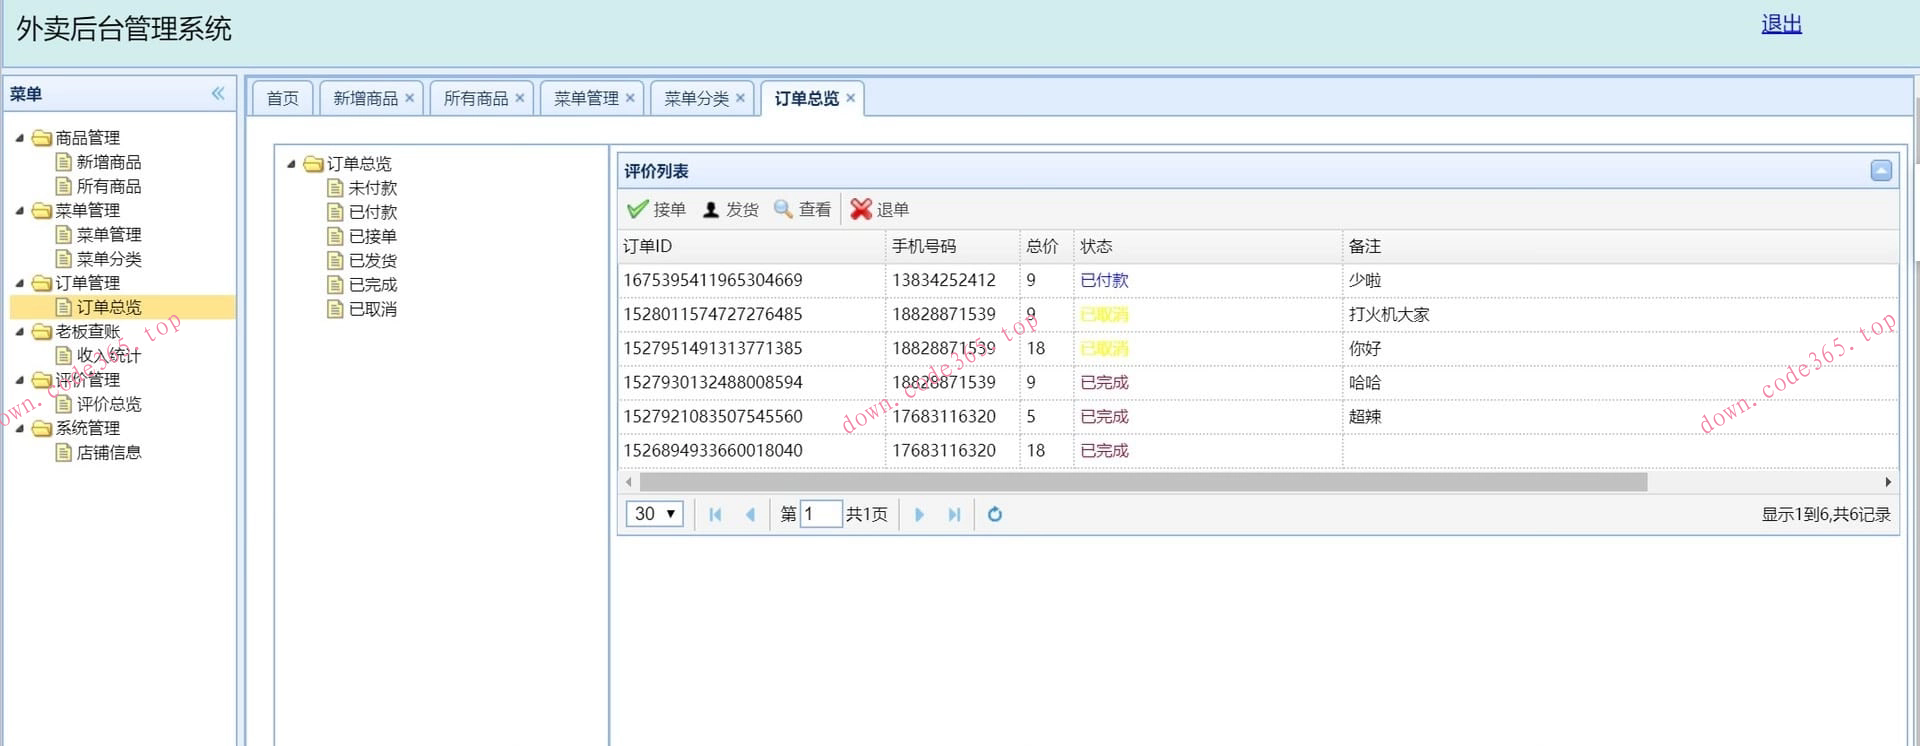Go to the next page arrow
Viewport: 1920px width, 746px height.
[919, 515]
